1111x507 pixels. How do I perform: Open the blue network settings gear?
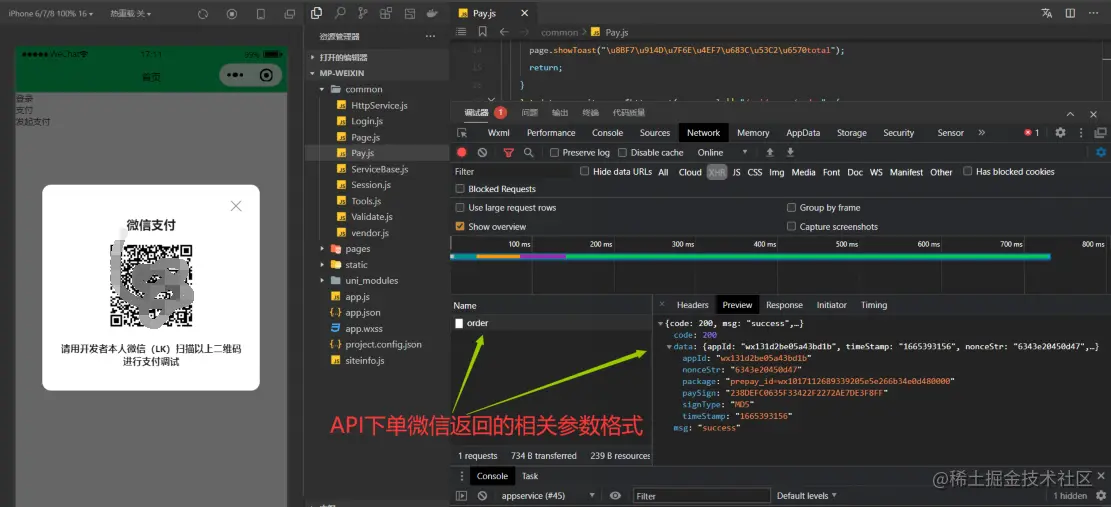(1101, 152)
